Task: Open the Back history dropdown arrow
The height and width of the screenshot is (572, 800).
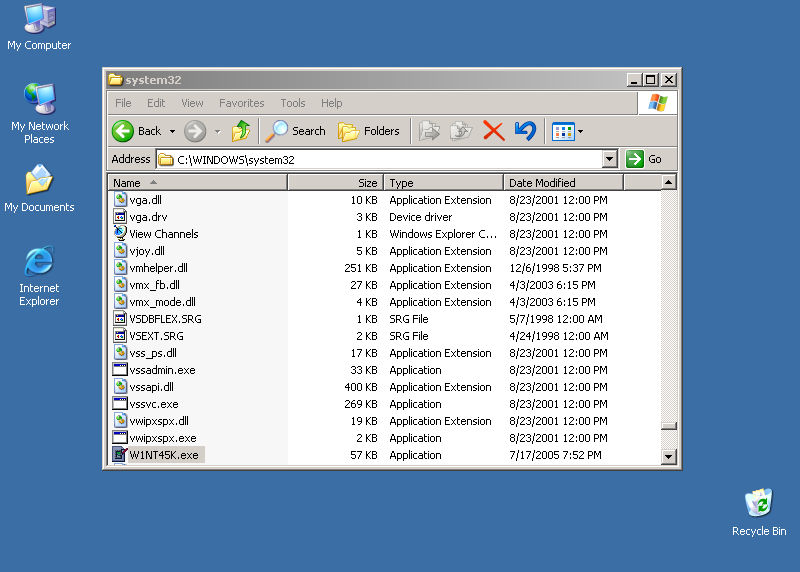Action: [172, 132]
